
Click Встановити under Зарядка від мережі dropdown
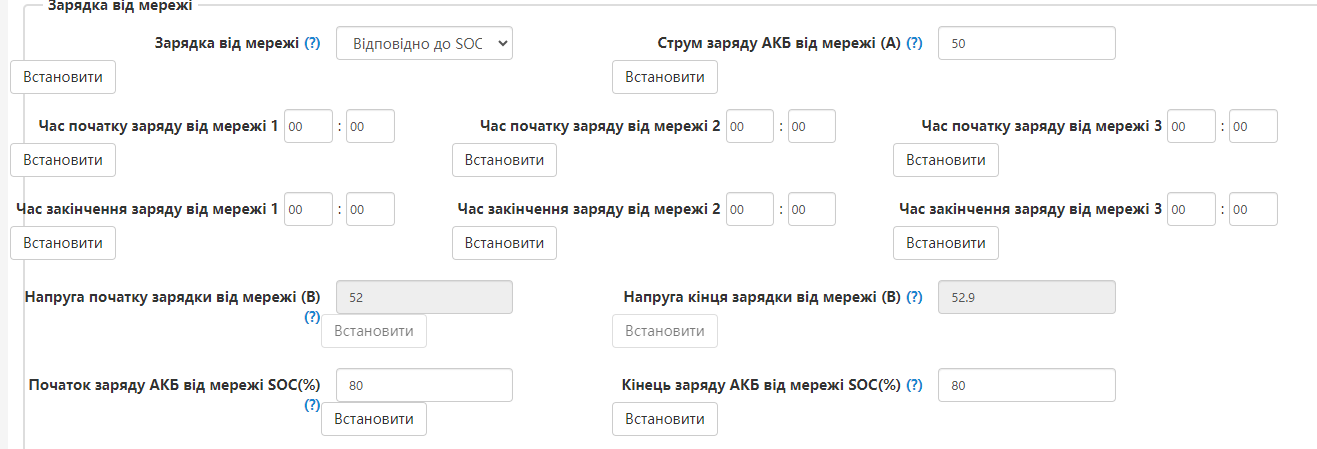pyautogui.click(x=63, y=77)
